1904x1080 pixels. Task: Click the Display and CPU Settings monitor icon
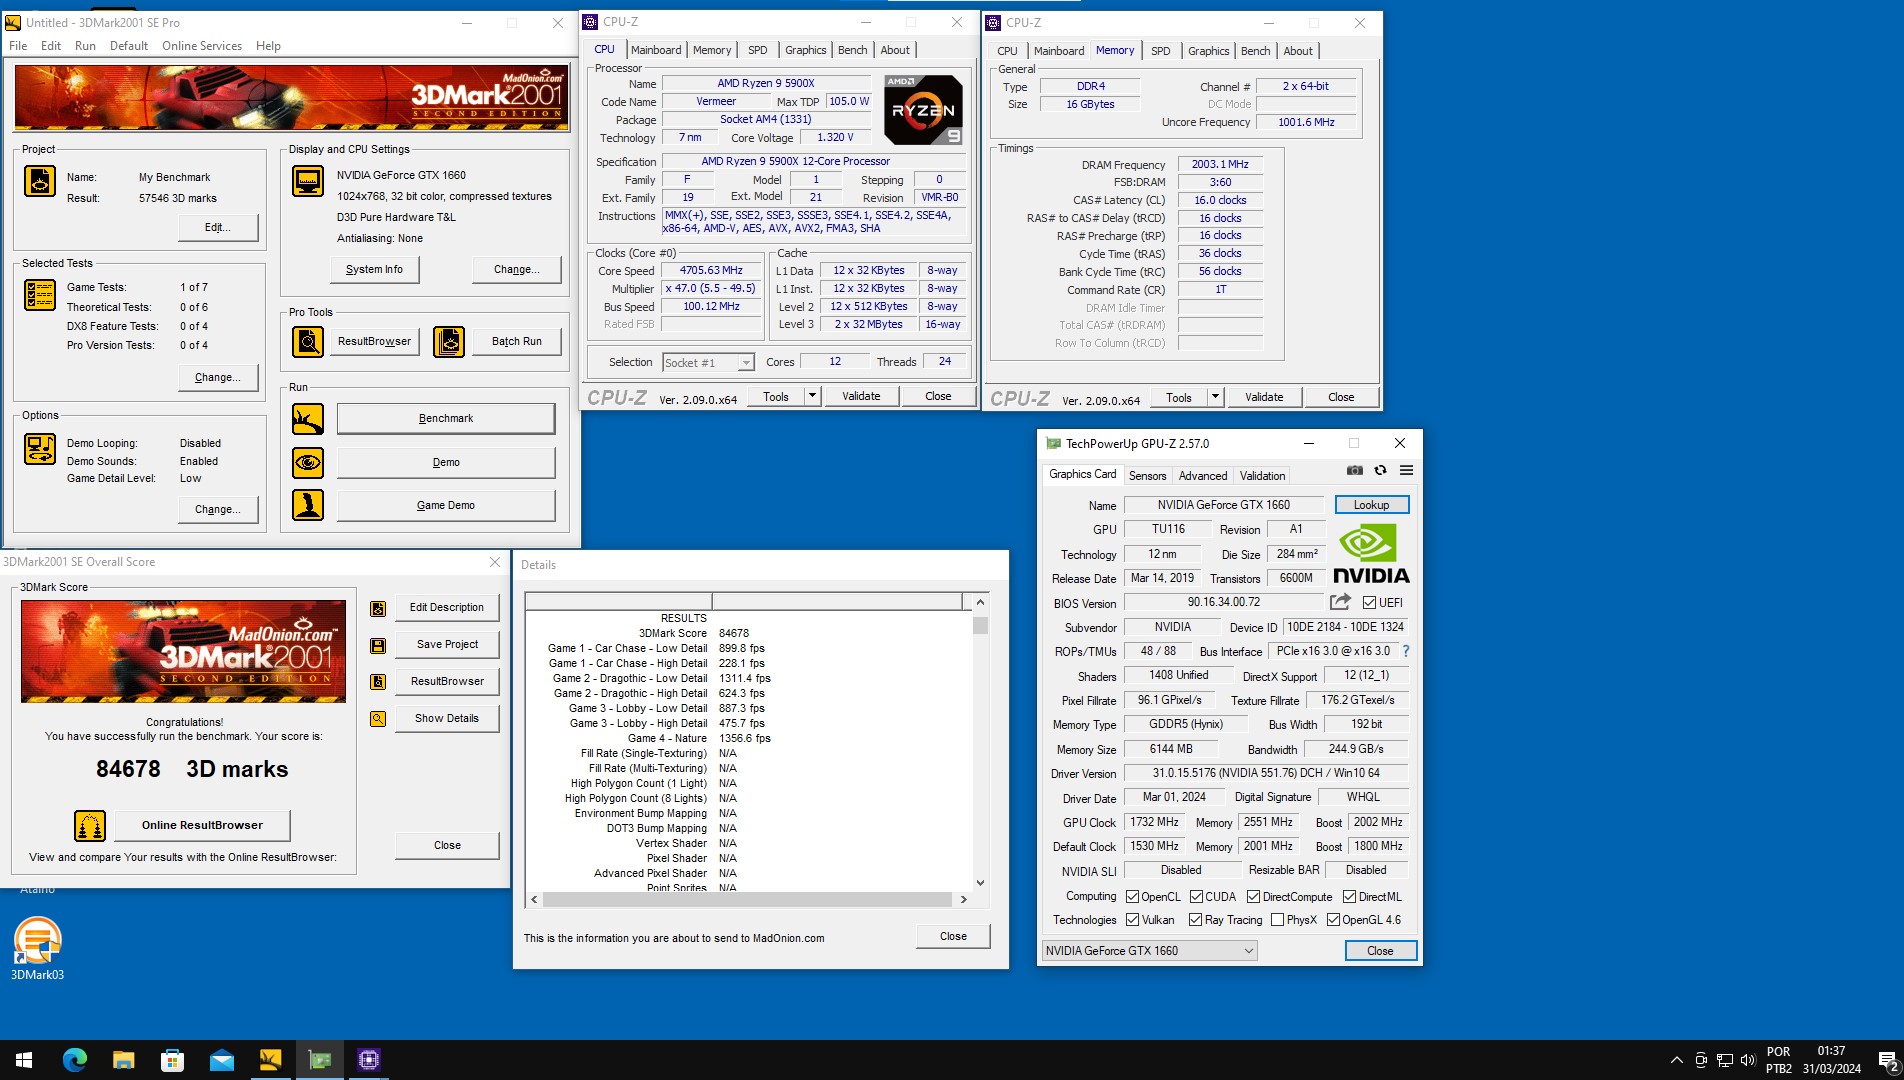[x=308, y=181]
